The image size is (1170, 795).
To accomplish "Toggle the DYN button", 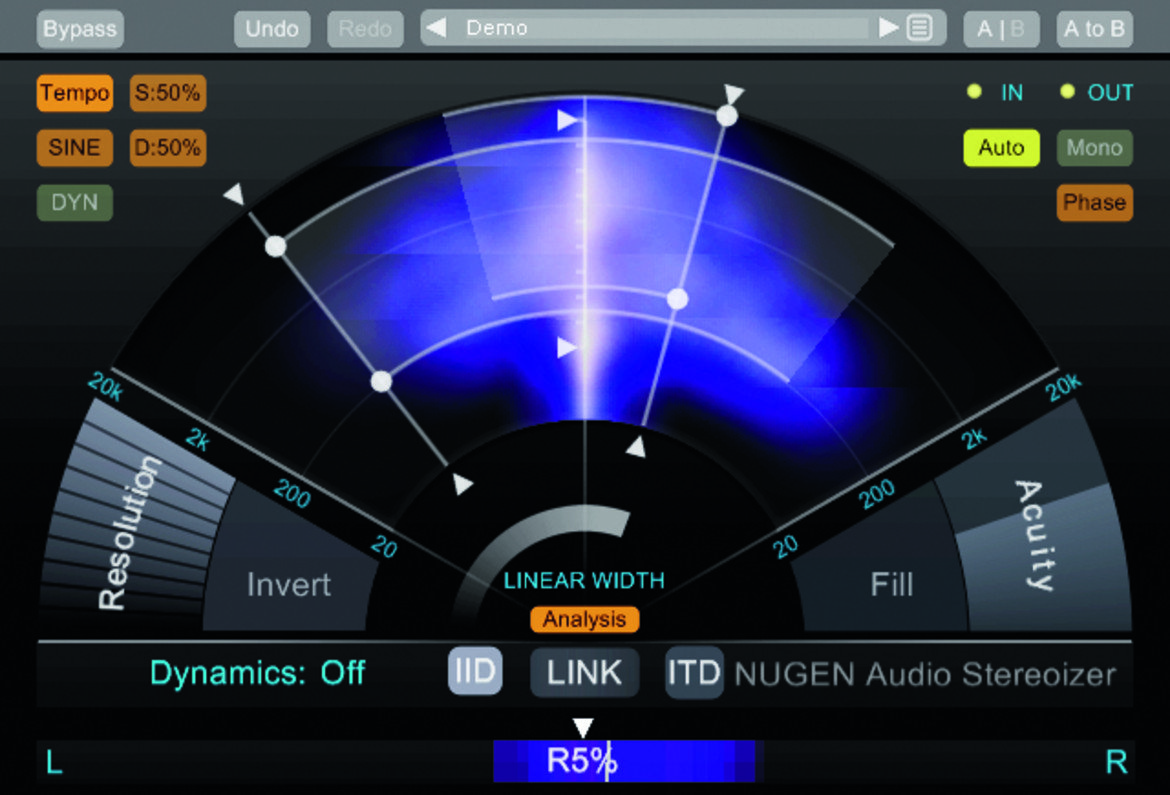I will (75, 202).
